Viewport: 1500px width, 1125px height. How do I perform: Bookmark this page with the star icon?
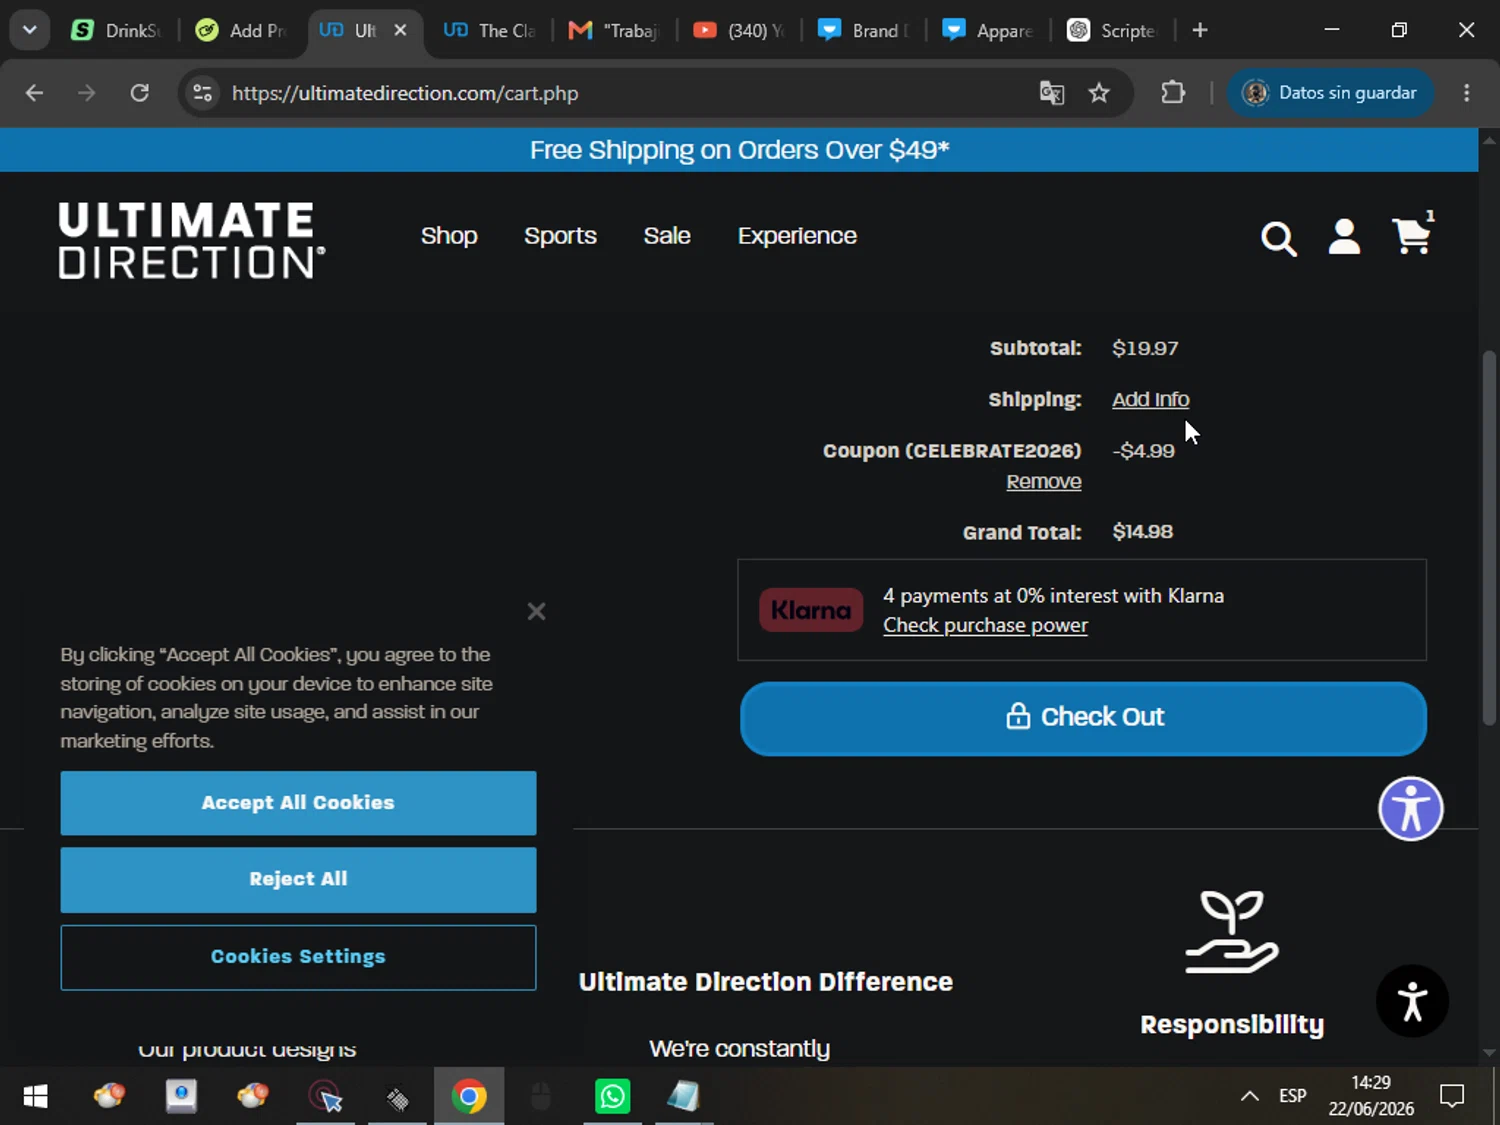[1099, 93]
